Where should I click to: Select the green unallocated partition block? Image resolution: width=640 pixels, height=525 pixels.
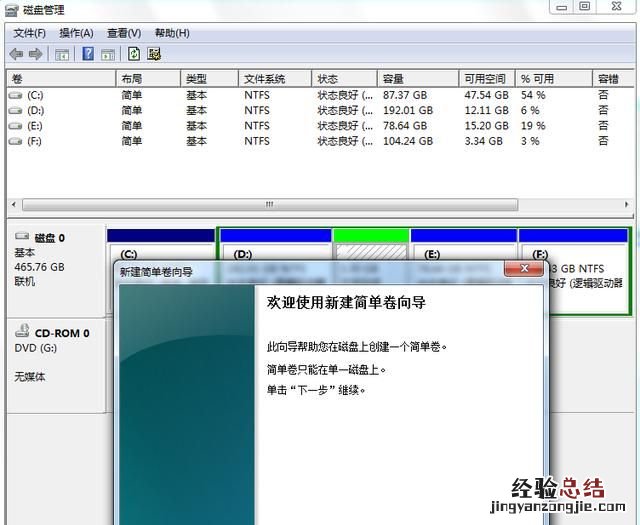[370, 249]
